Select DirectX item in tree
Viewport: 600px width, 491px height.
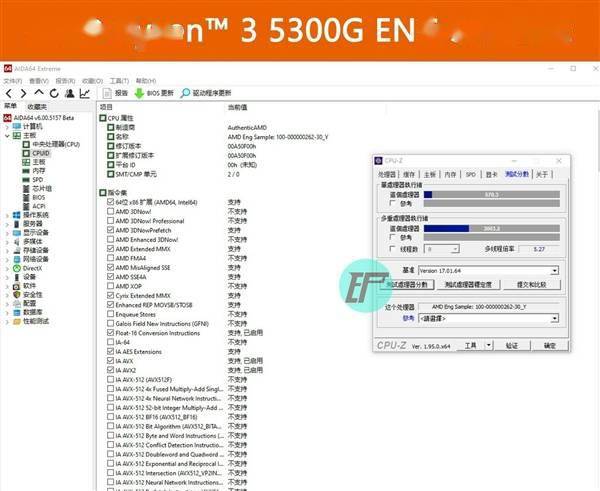(x=32, y=268)
